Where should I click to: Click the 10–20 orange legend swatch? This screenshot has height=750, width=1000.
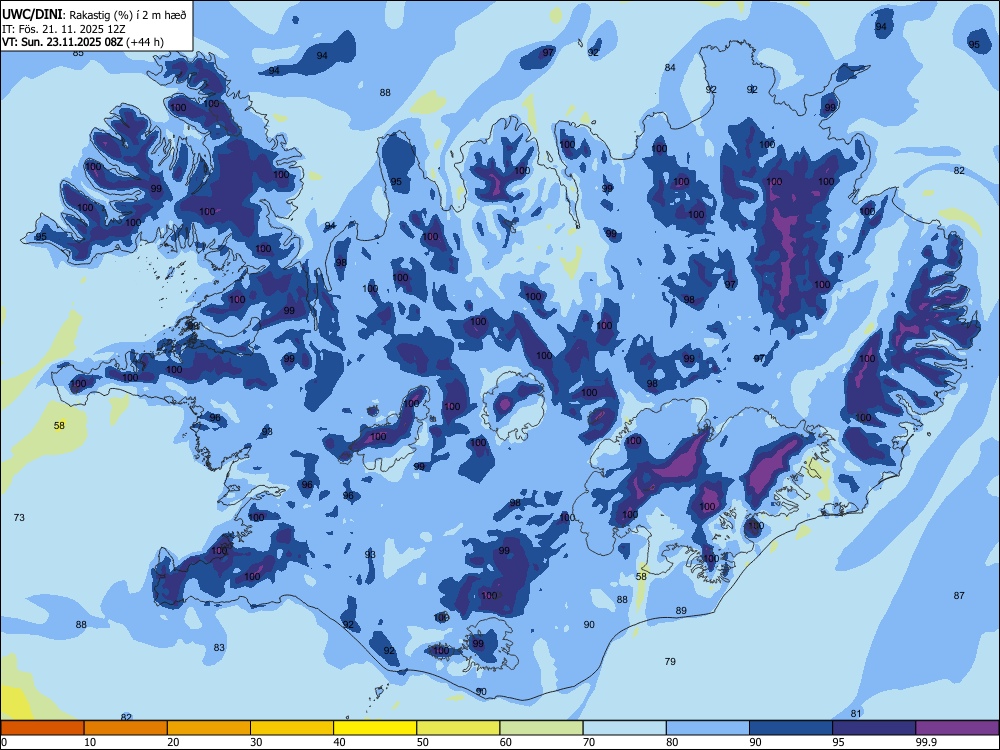pyautogui.click(x=126, y=728)
